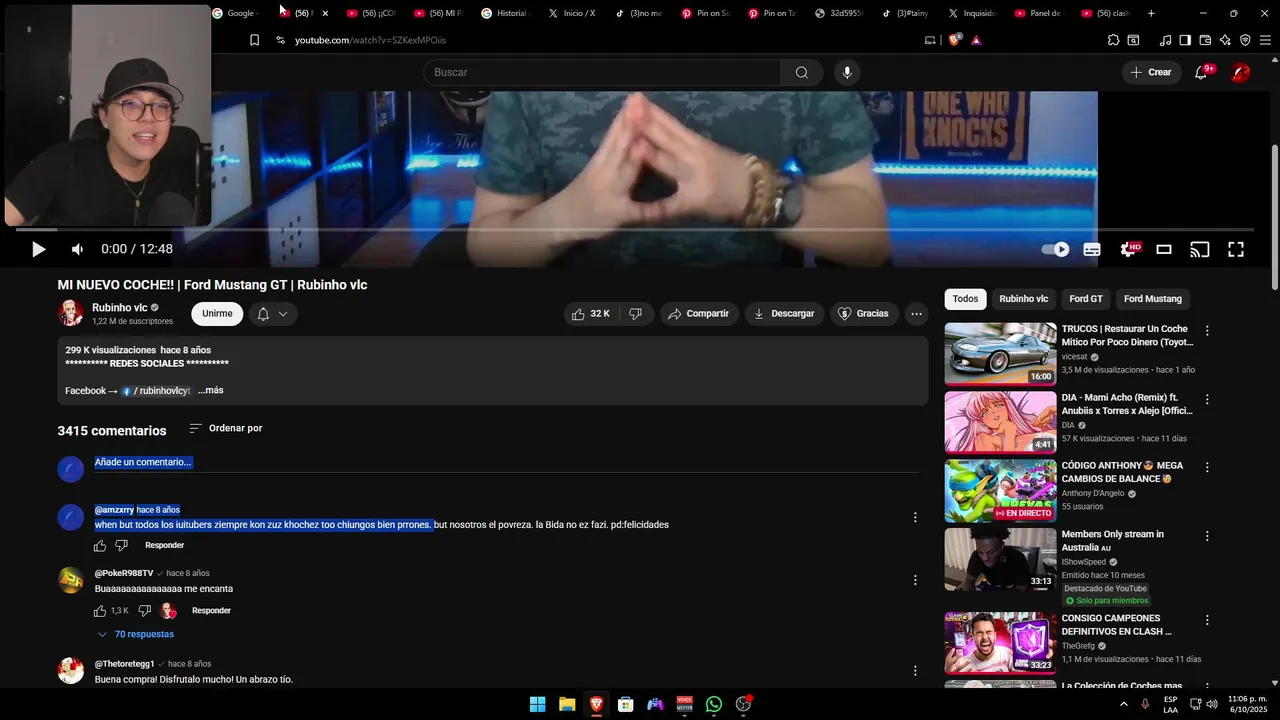Image resolution: width=1280 pixels, height=720 pixels.
Task: Open Rubinho vlc channel avatar
Action: point(71,313)
